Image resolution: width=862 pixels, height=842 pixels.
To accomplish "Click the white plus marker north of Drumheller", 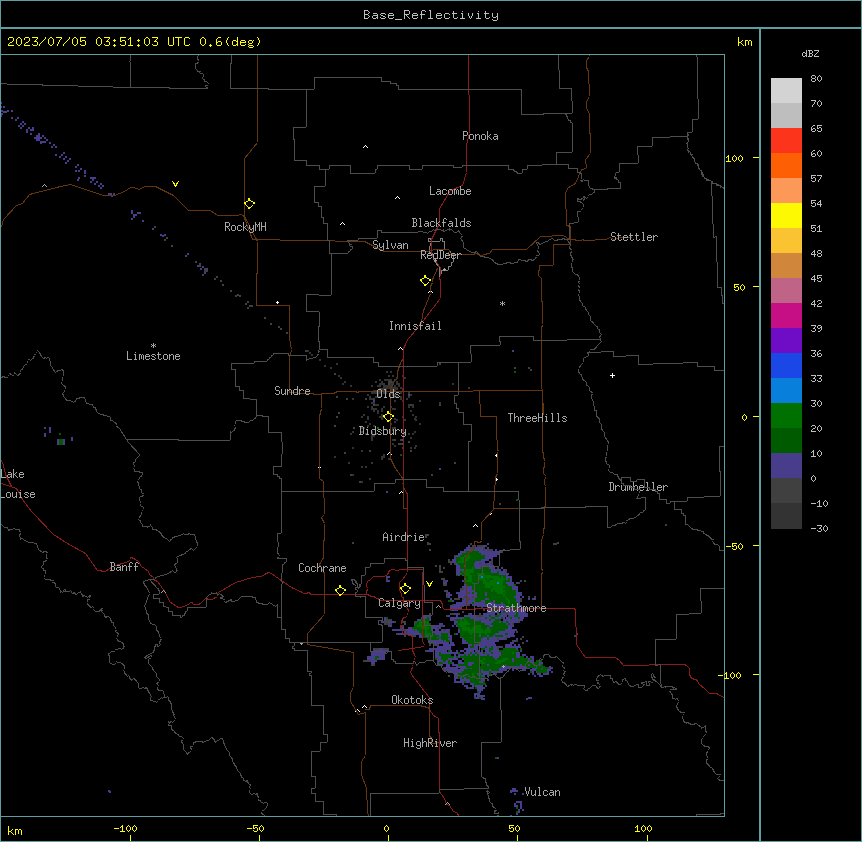I will pos(612,375).
